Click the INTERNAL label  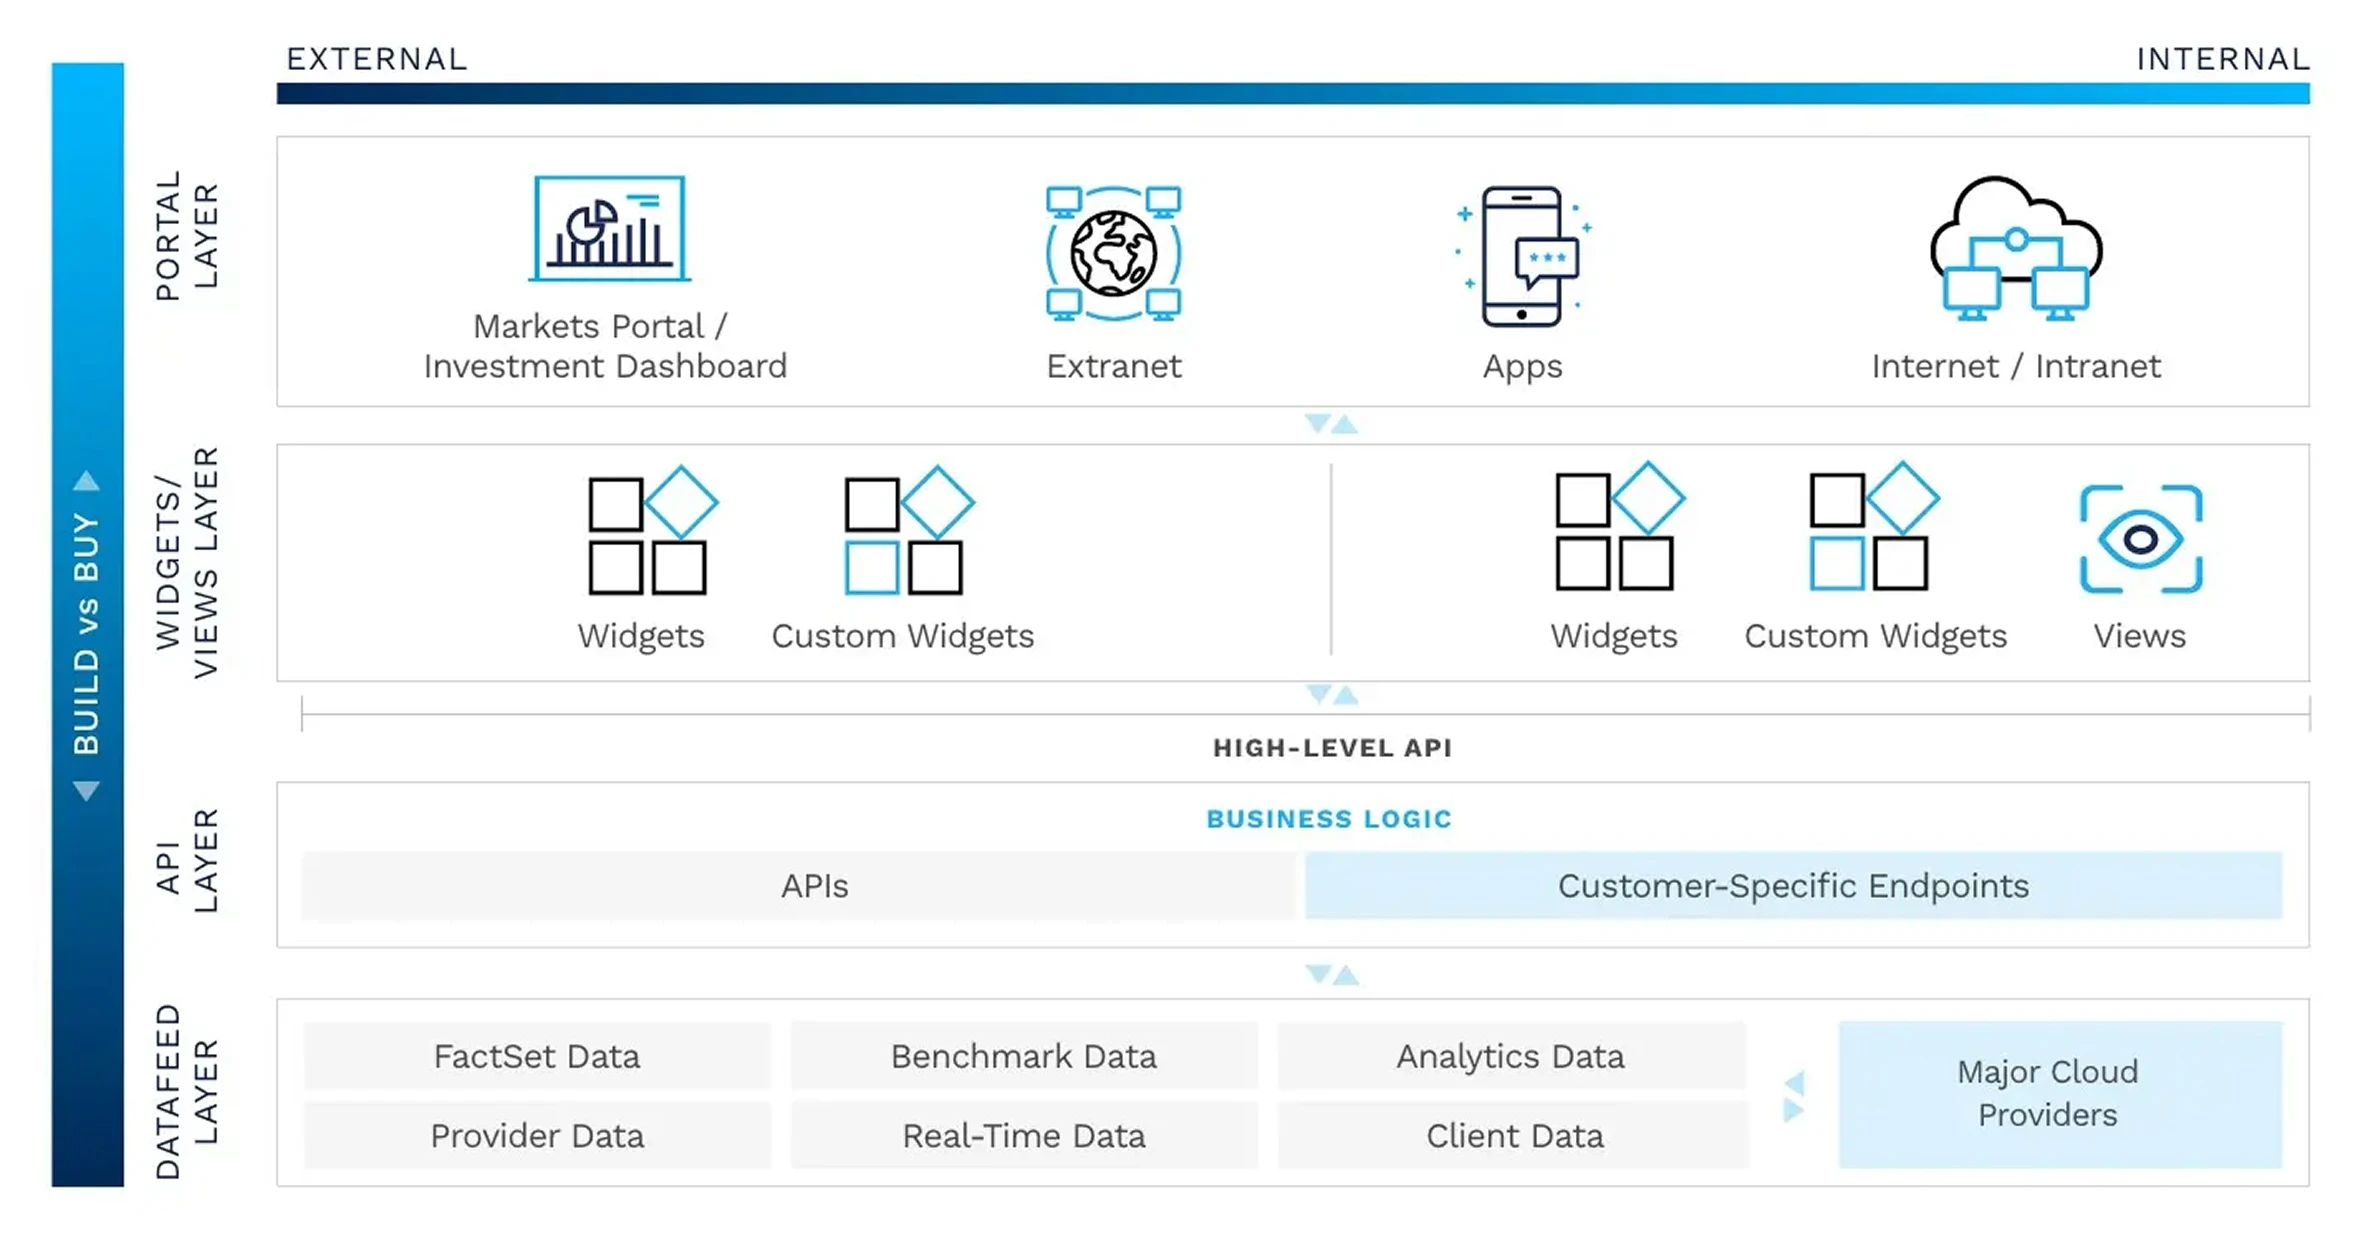(x=2223, y=59)
